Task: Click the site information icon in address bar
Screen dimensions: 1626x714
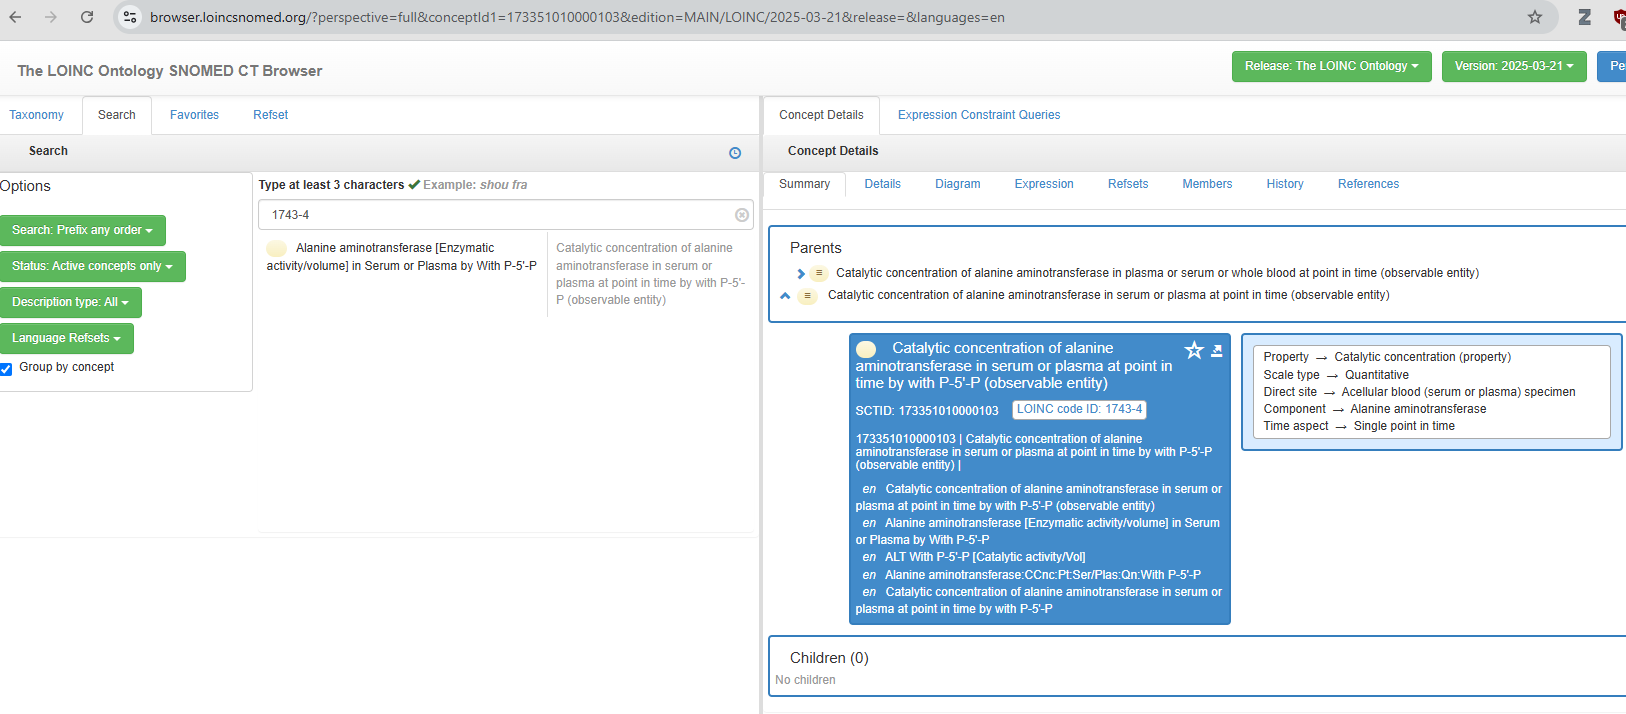Action: tap(130, 17)
